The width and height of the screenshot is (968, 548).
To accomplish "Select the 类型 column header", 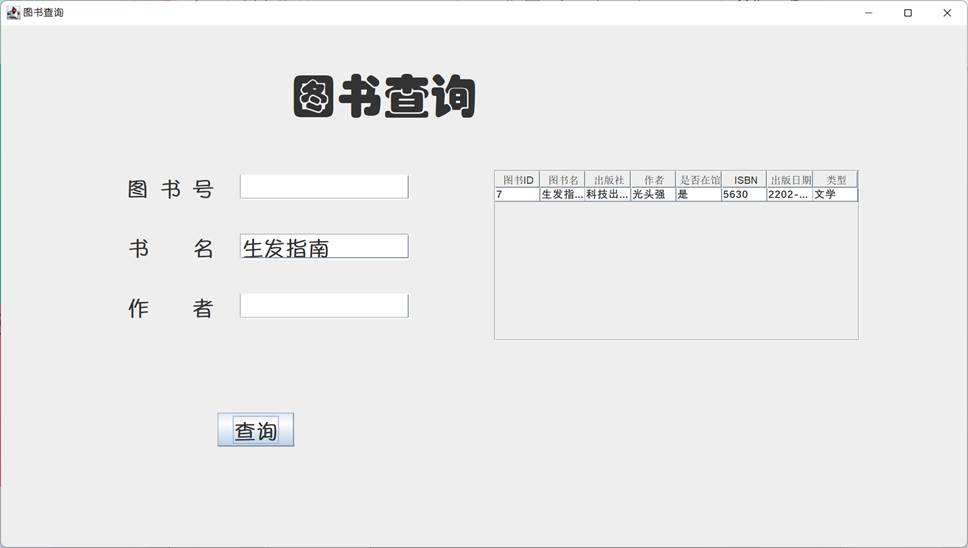I will tap(835, 180).
